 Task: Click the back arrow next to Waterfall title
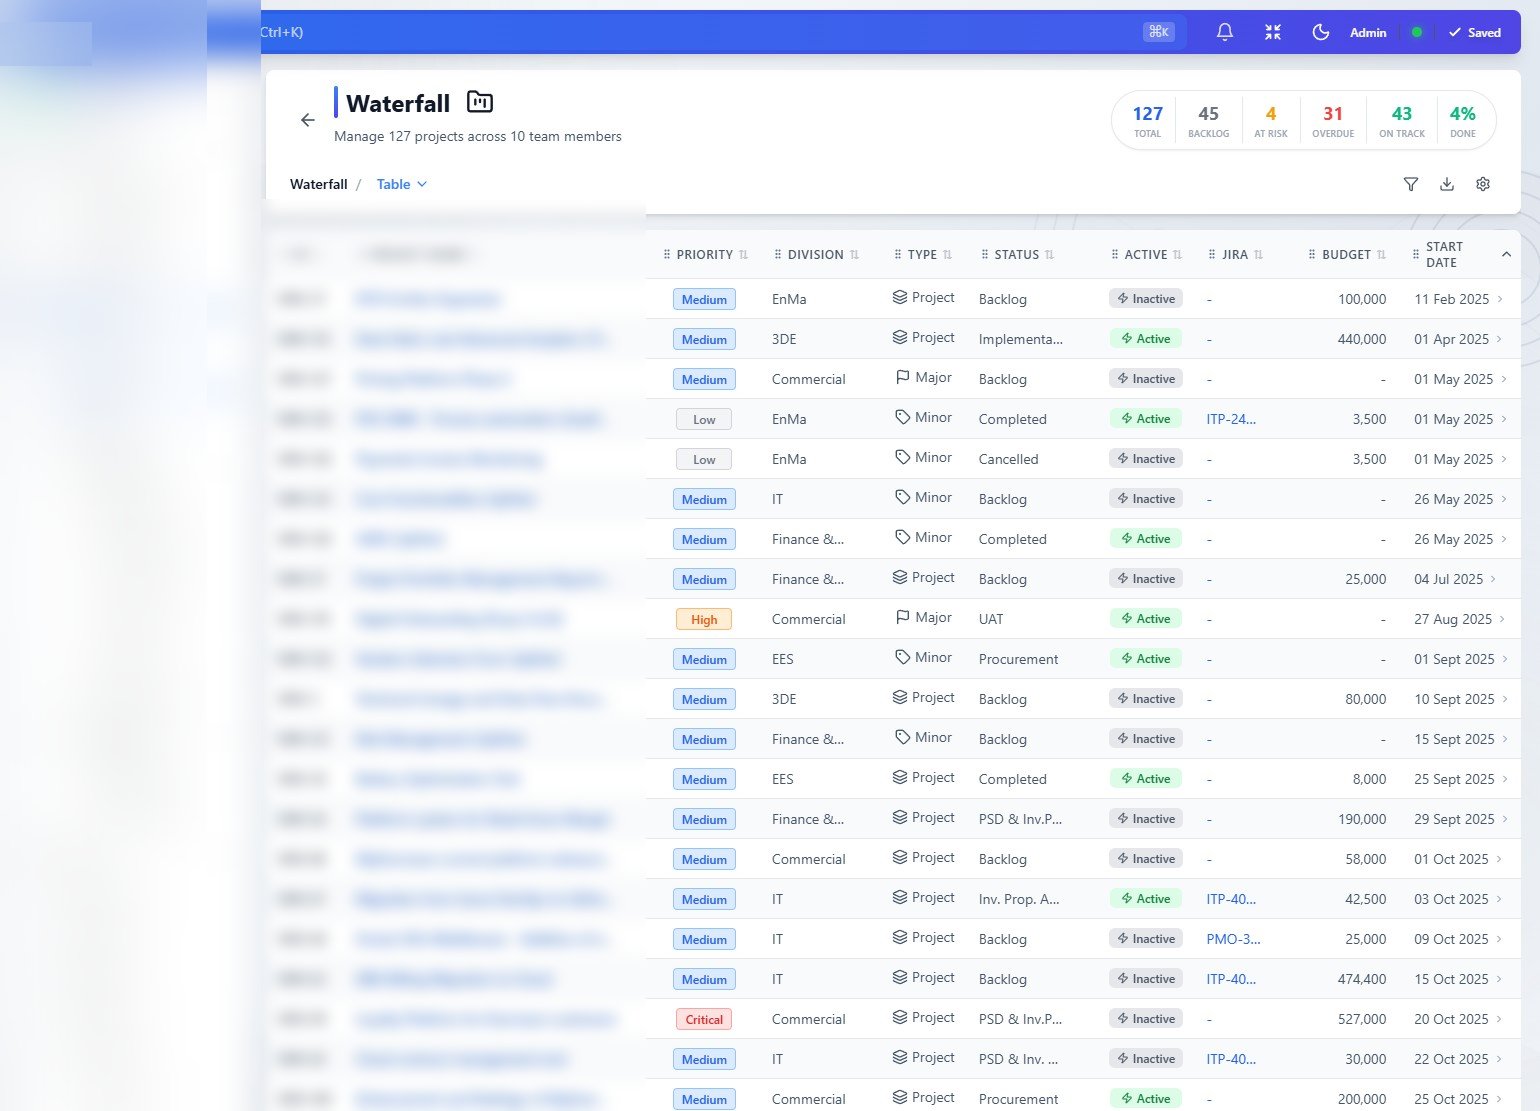[307, 119]
